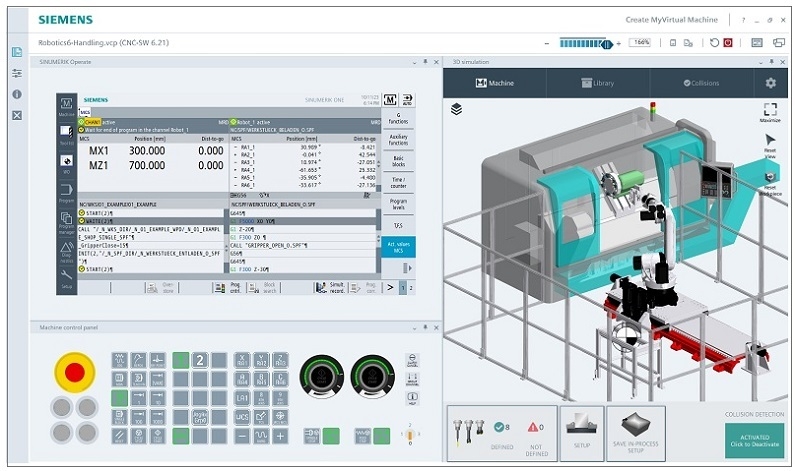
Task: Click the windows arrangement icon in top toolbar
Action: (779, 43)
